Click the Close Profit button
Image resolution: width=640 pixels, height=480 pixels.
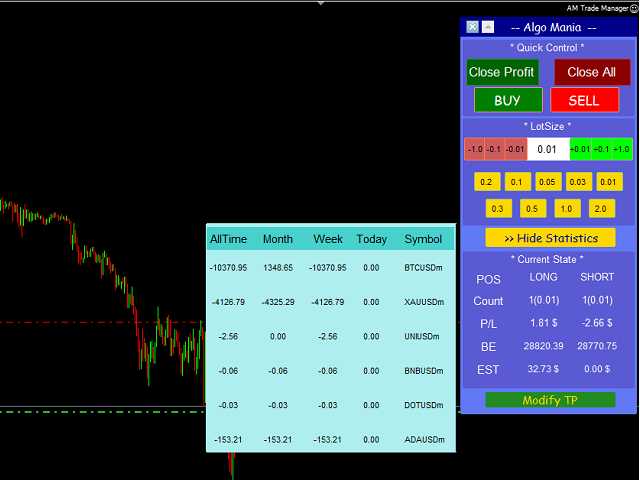click(502, 72)
